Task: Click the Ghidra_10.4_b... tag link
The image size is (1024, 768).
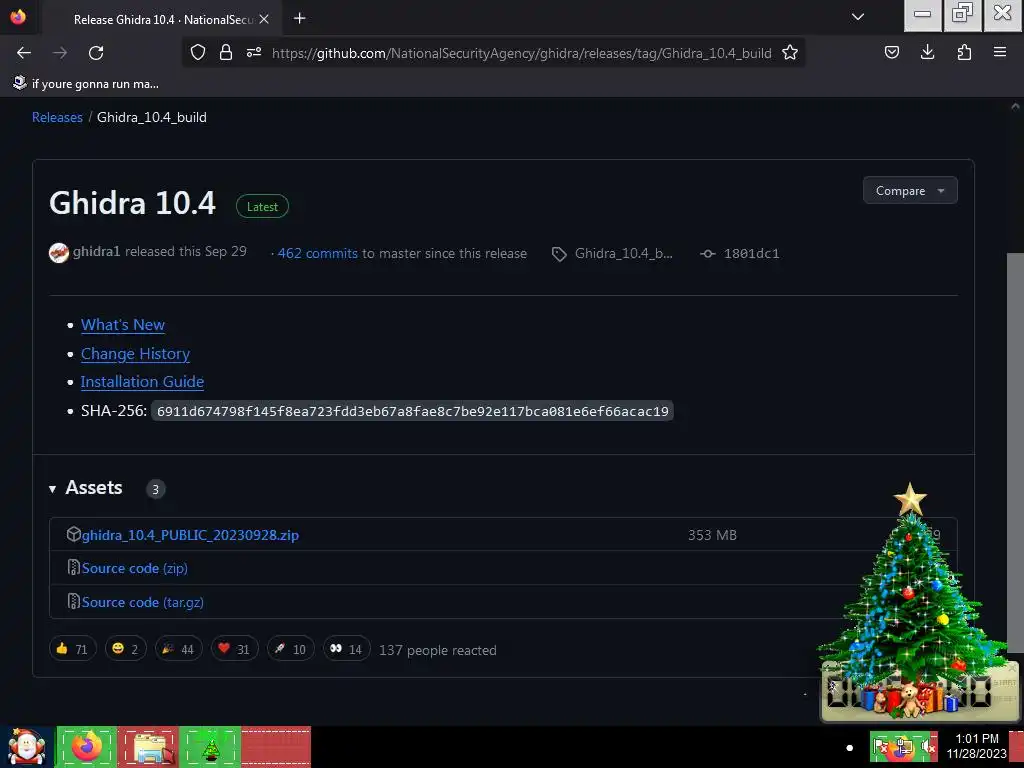Action: tap(623, 253)
